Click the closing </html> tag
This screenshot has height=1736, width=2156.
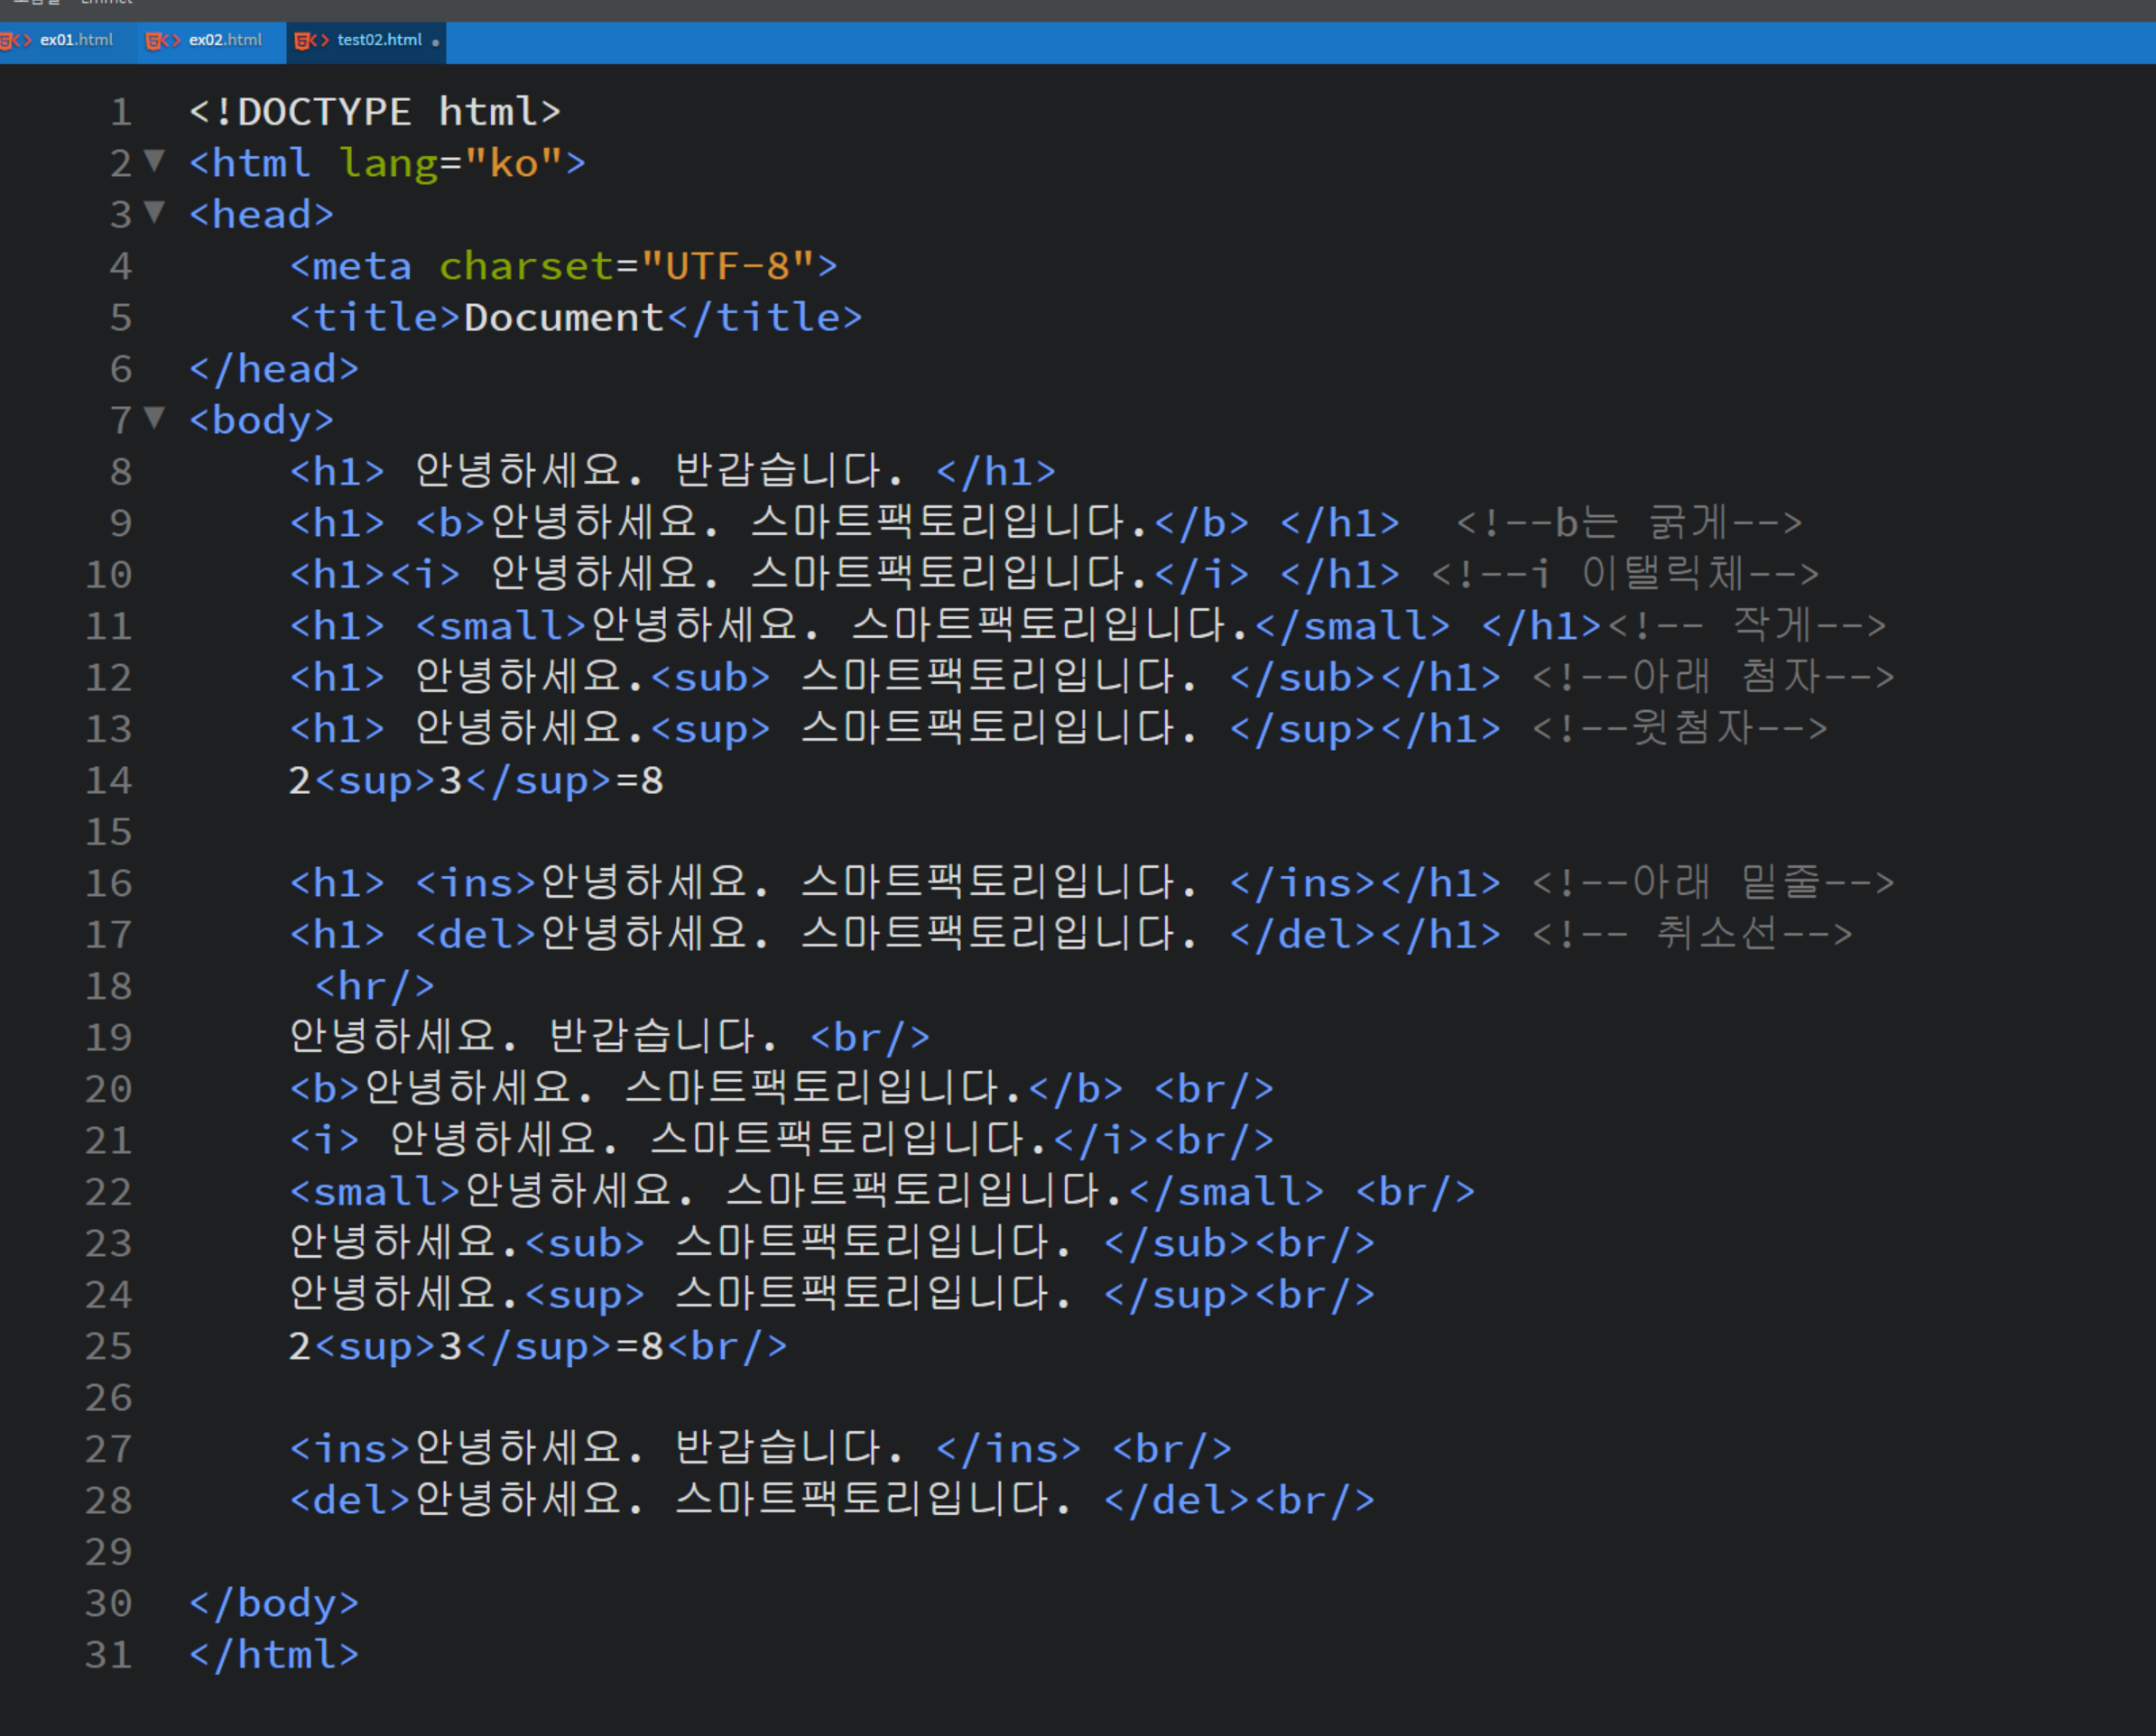click(274, 1654)
